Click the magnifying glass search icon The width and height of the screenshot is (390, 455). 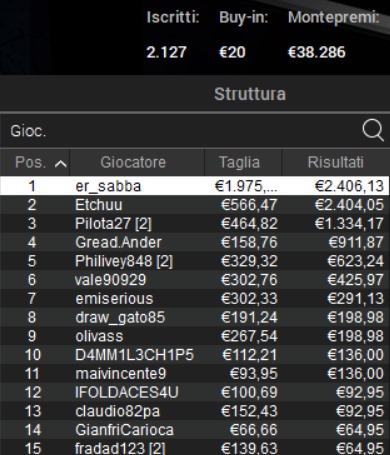point(373,130)
